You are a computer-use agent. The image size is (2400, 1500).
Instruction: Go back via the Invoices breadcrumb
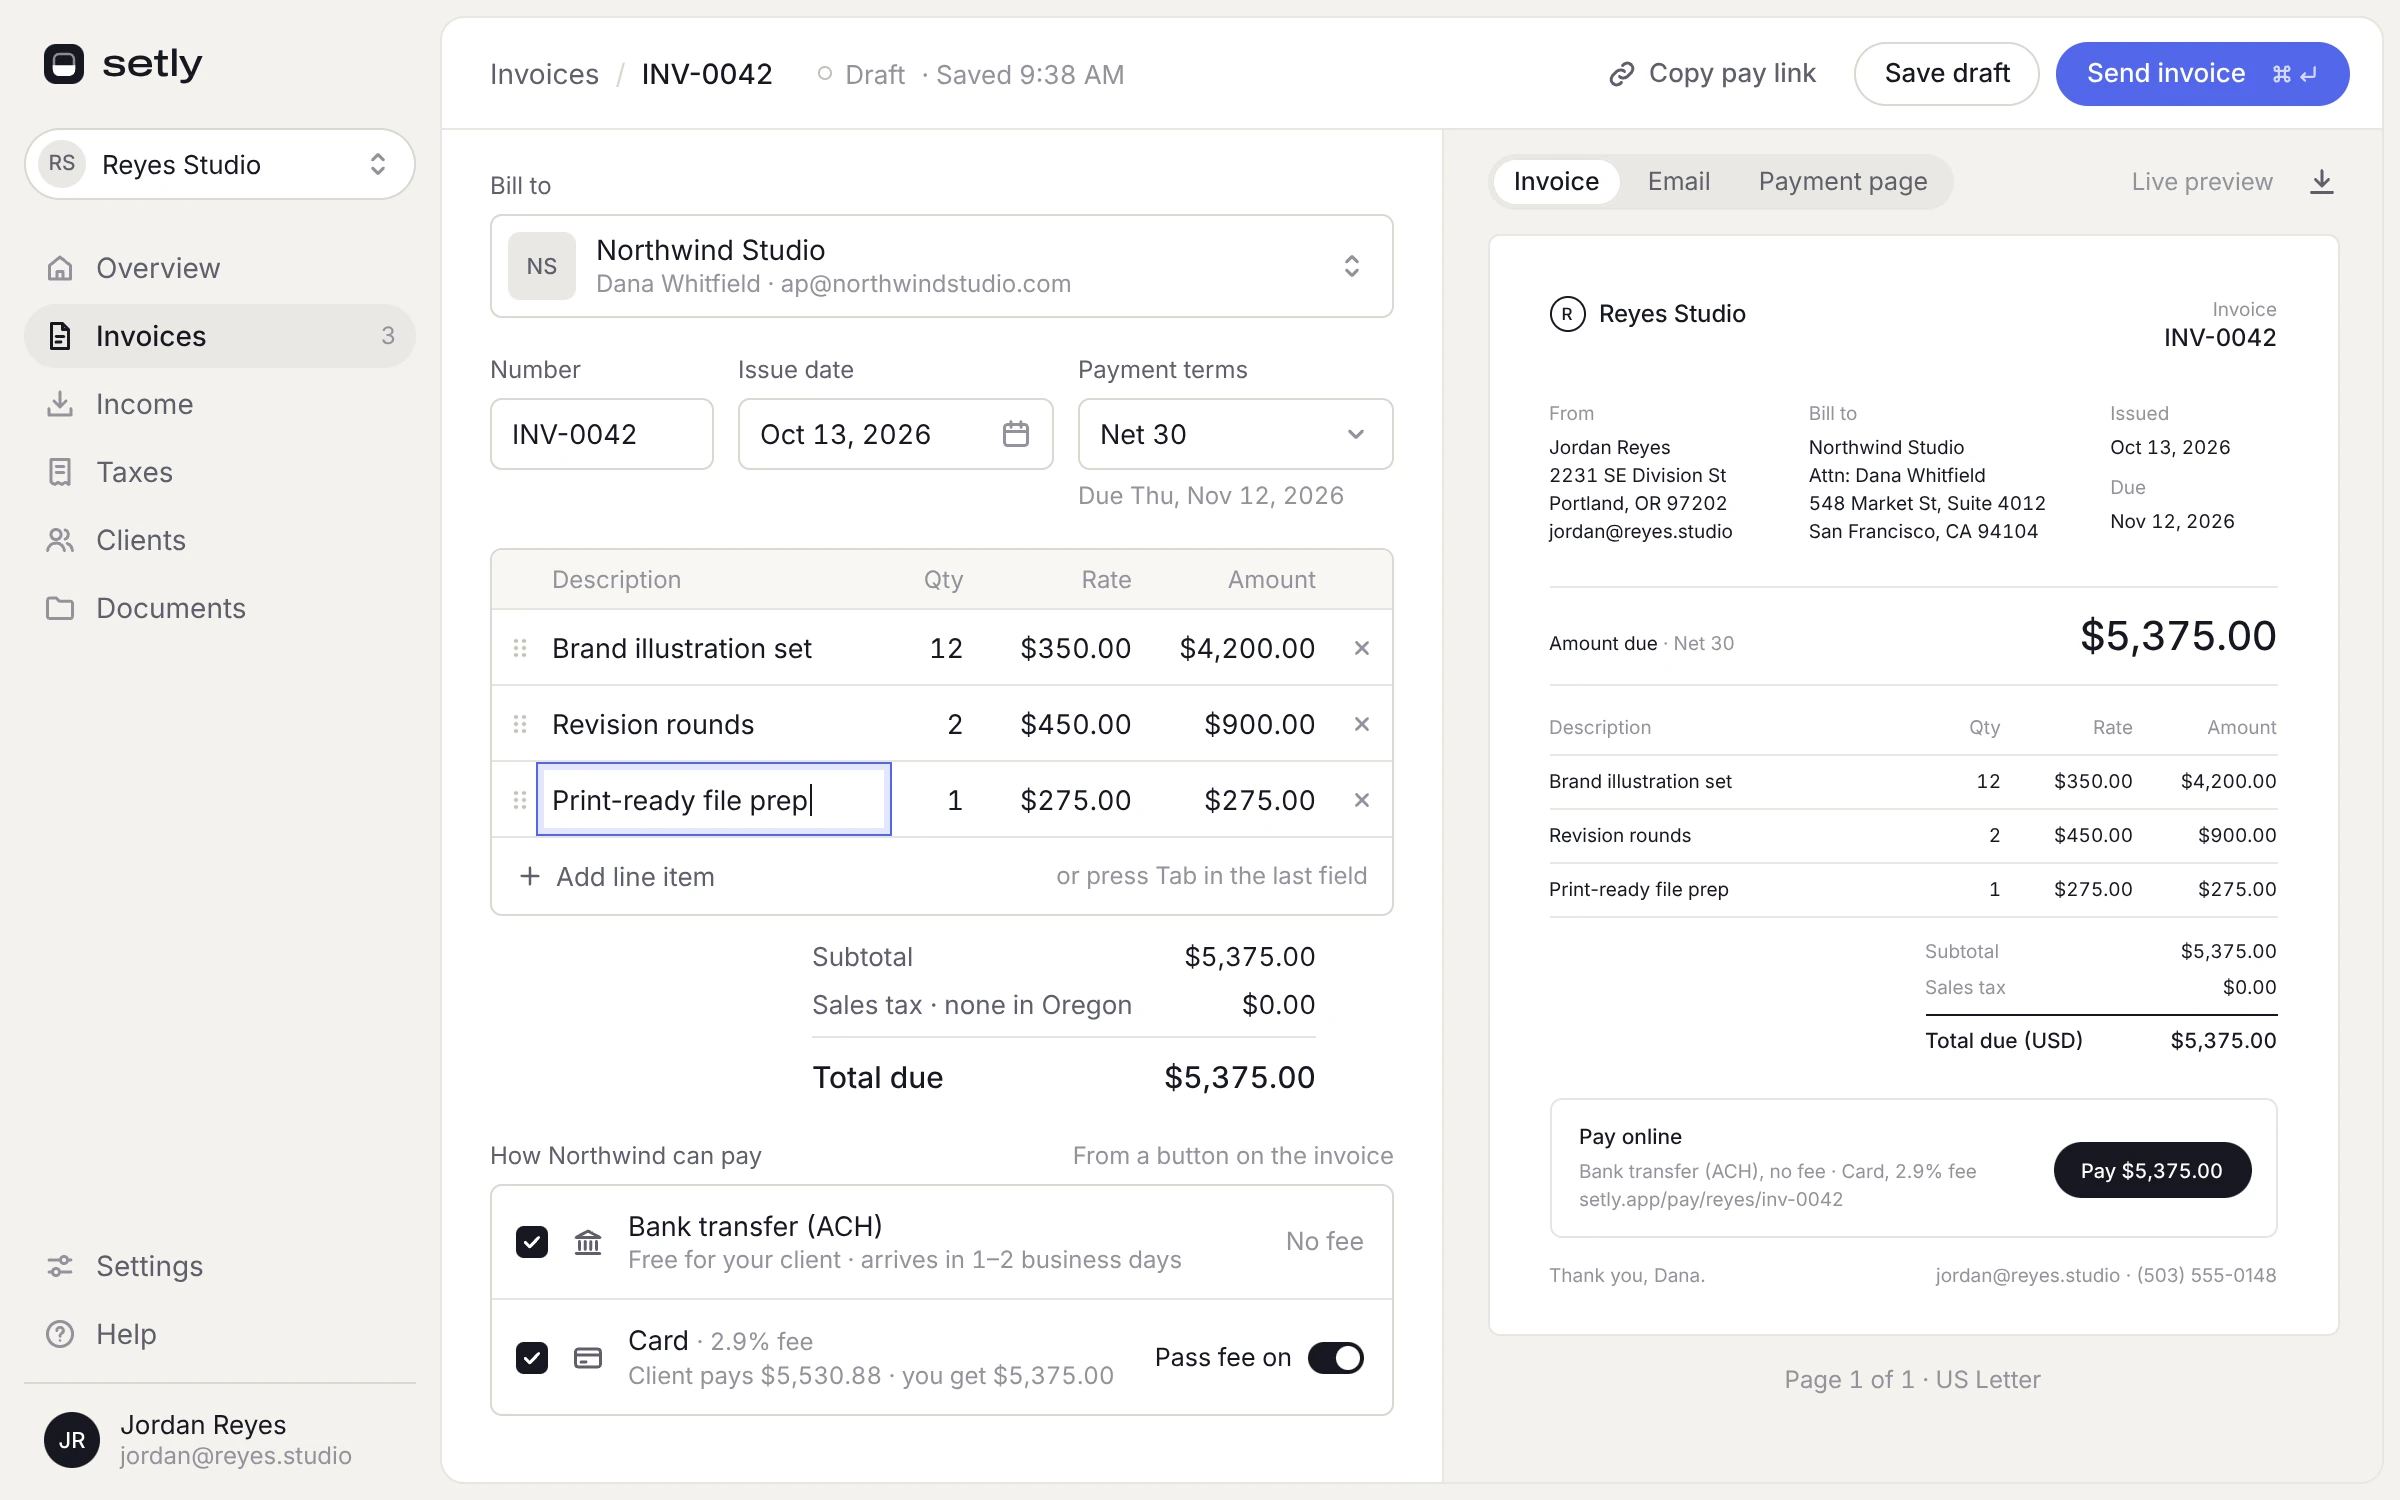(x=544, y=74)
